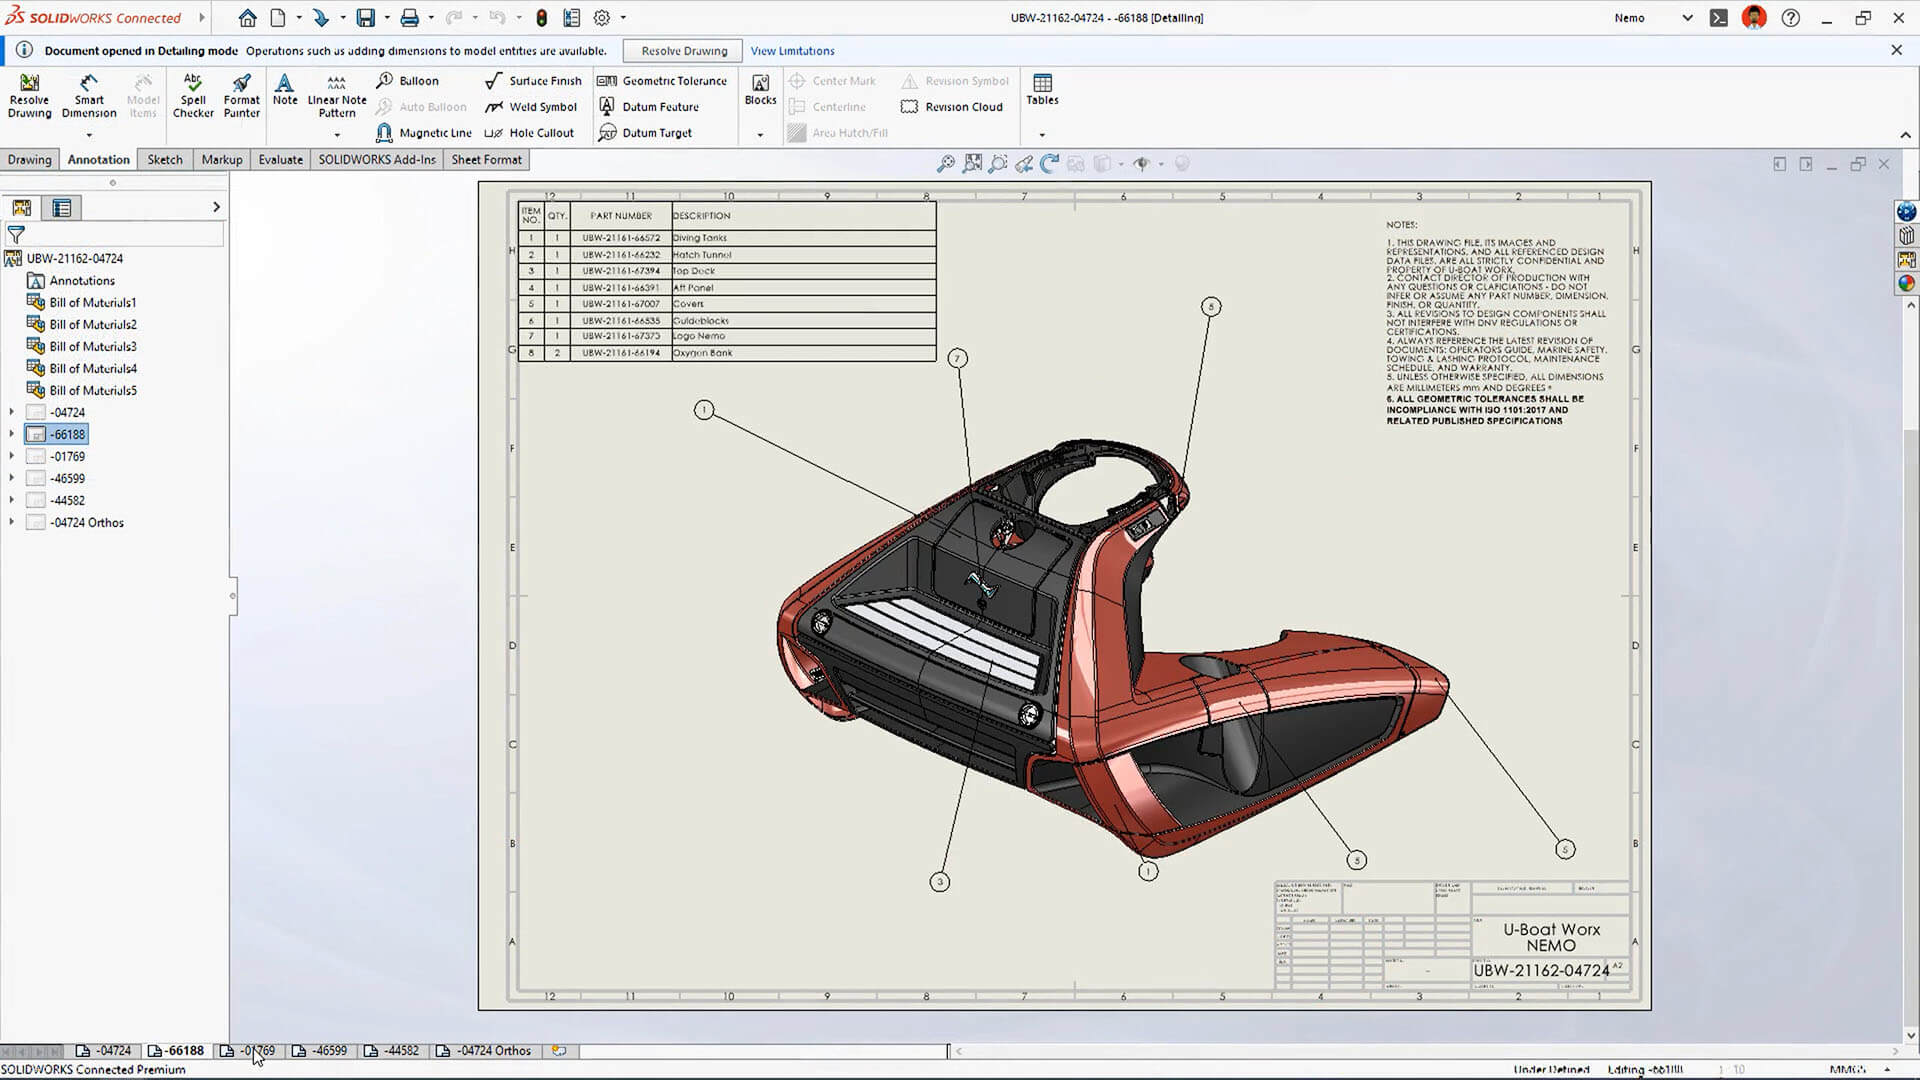1920x1080 pixels.
Task: Switch to the Drawing ribbon tab
Action: tap(30, 160)
